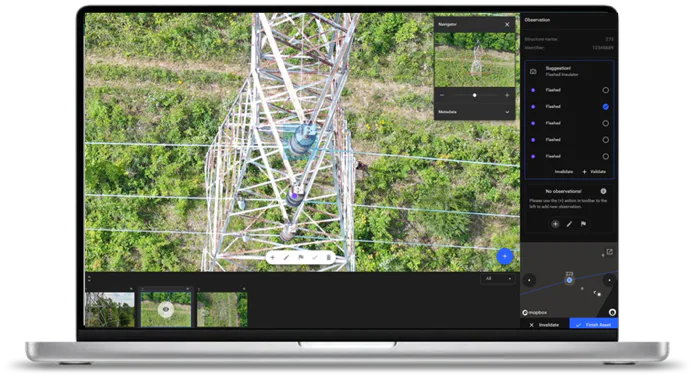Go to the next structure on map

pyautogui.click(x=609, y=280)
